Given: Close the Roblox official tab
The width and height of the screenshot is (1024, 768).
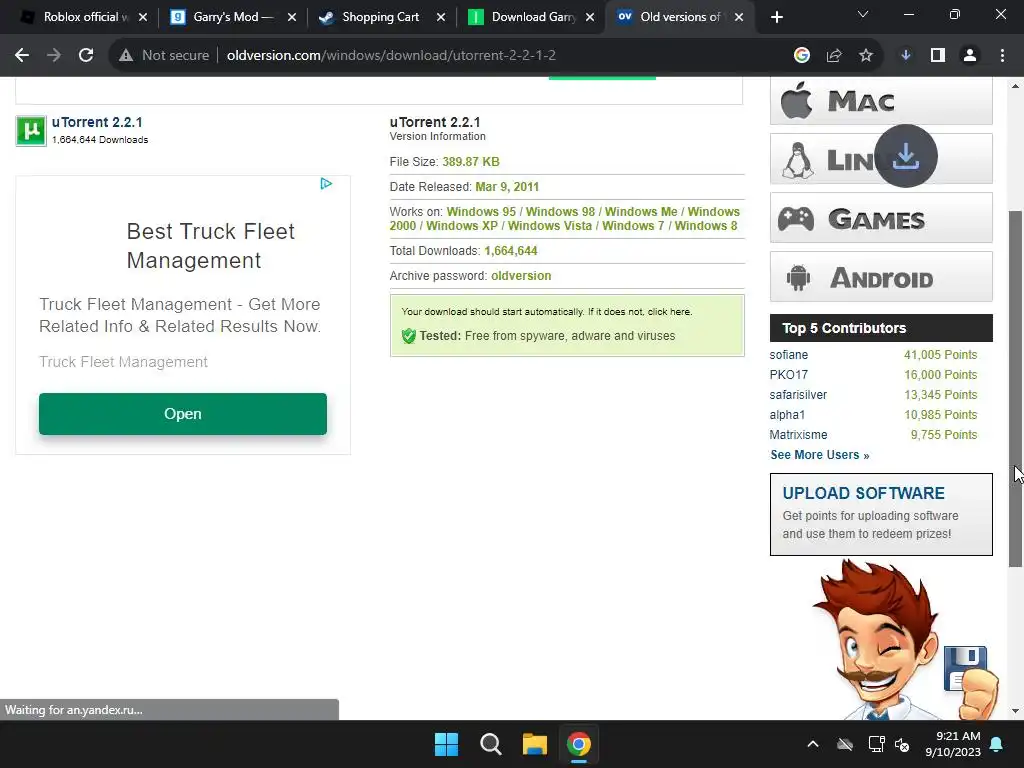Looking at the screenshot, I should 143,17.
